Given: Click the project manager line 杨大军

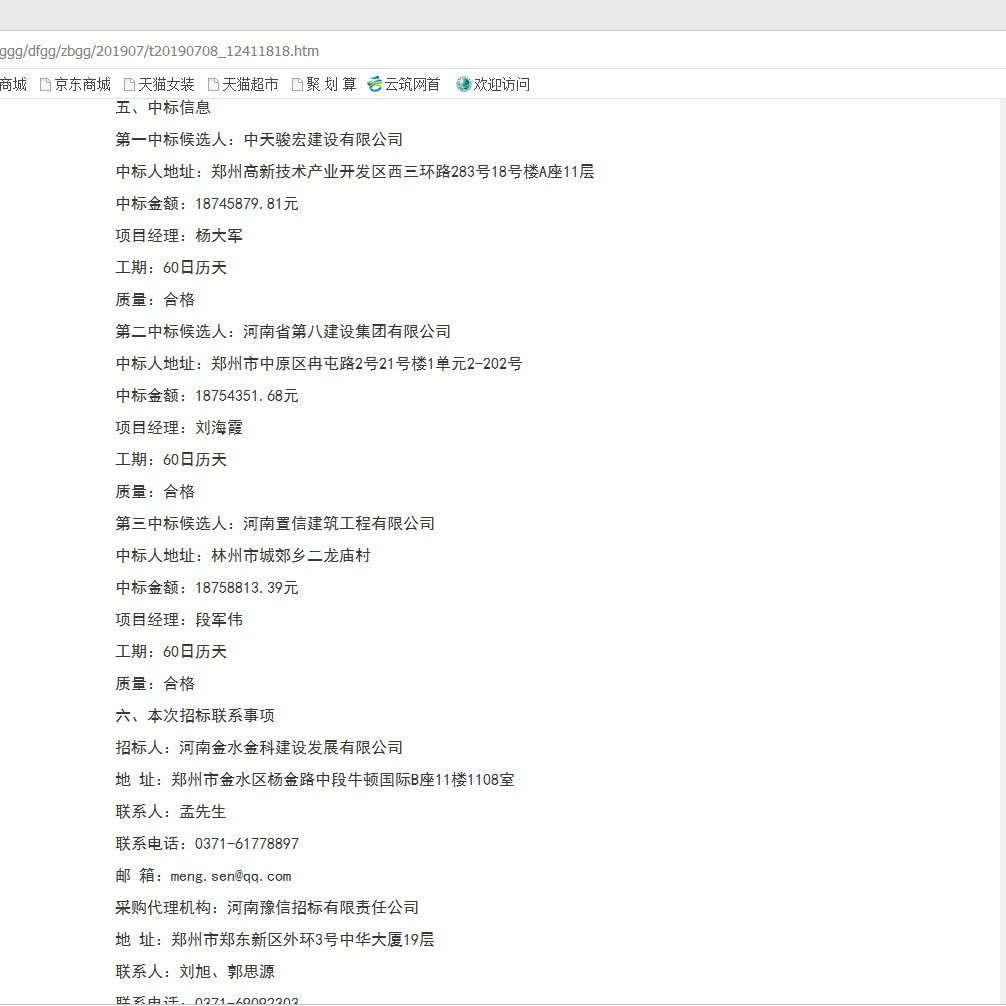Looking at the screenshot, I should click(179, 235).
